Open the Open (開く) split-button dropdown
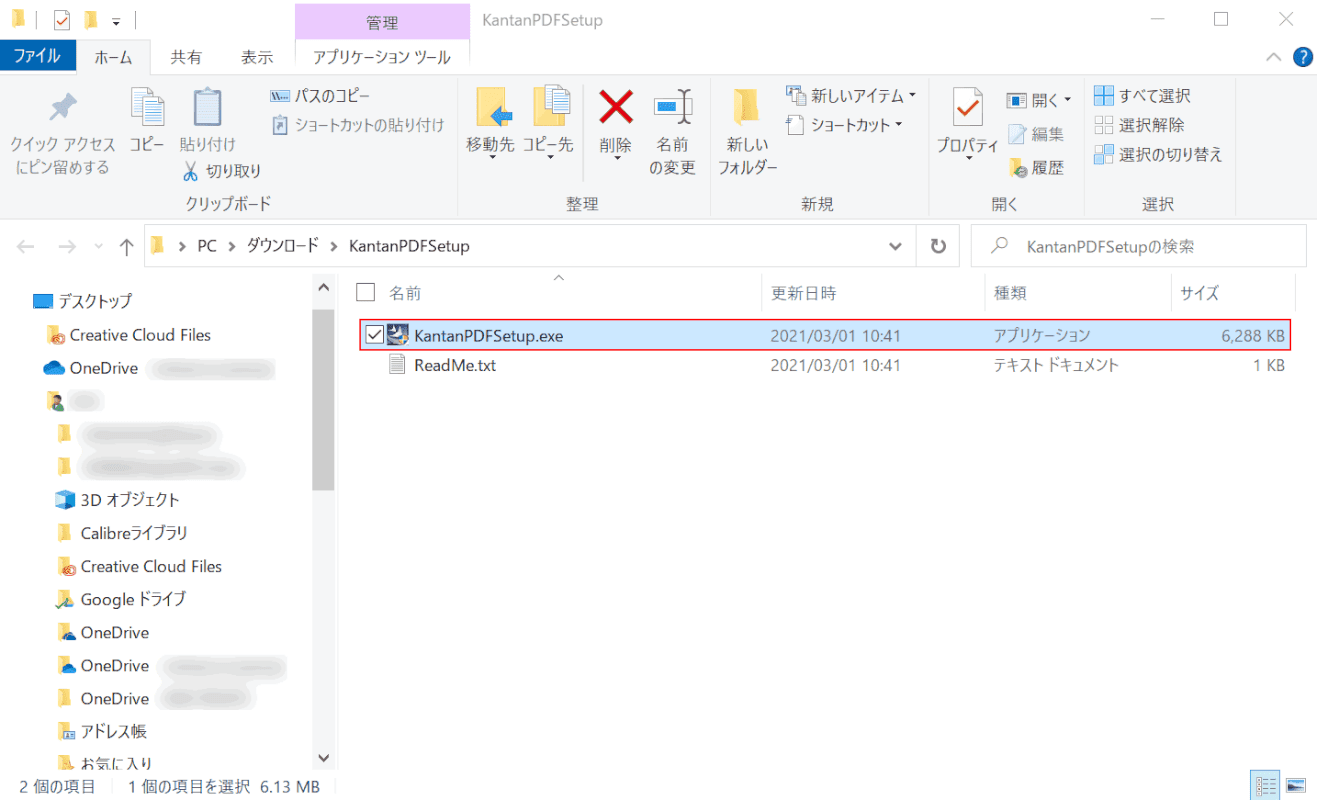Screen dimensions: 1317x800 click(1067, 100)
